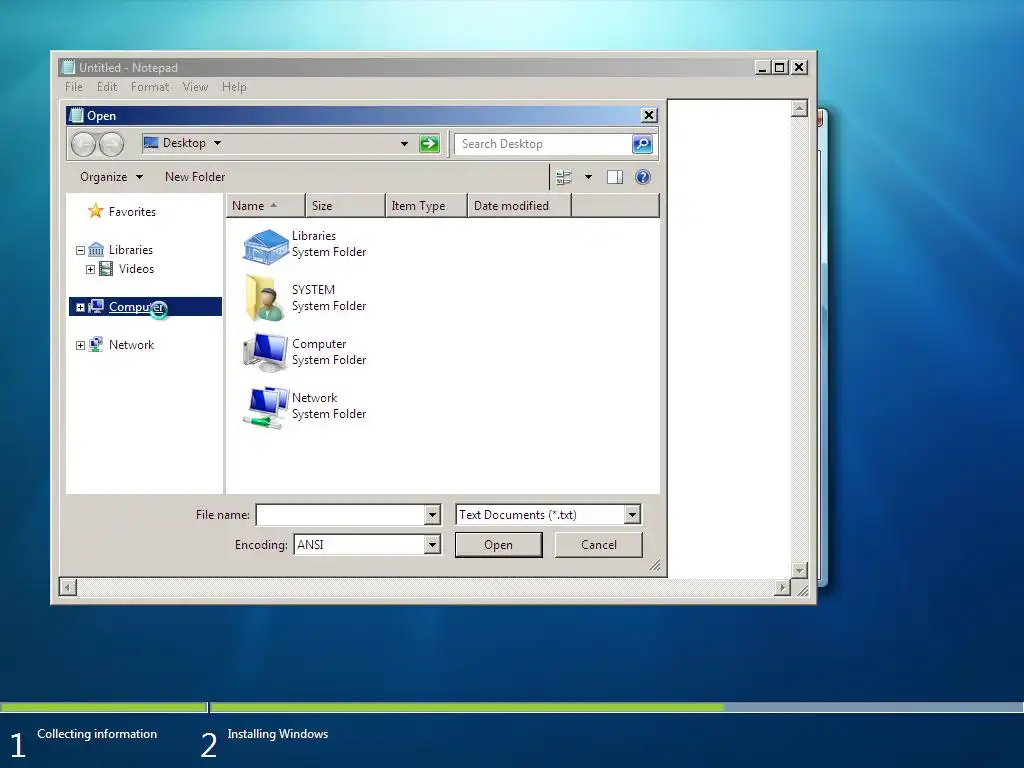1024x768 pixels.
Task: Open the Help menu in Notepad
Action: (234, 87)
